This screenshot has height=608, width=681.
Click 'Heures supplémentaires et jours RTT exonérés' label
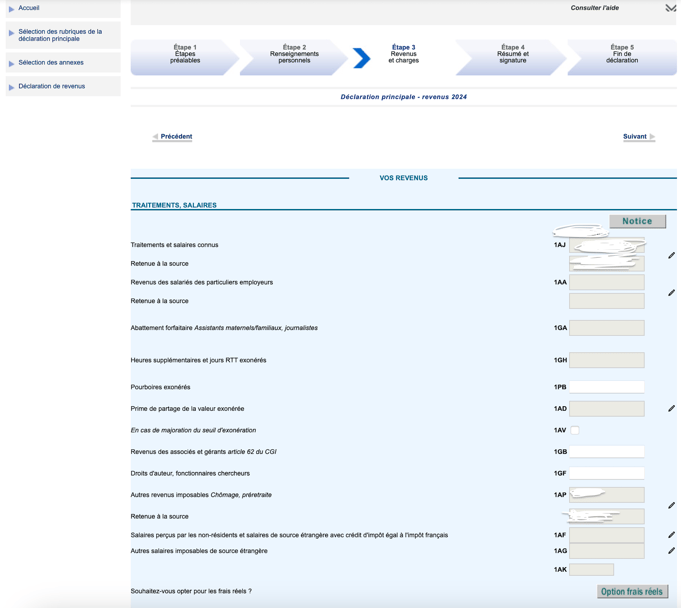[x=198, y=360]
